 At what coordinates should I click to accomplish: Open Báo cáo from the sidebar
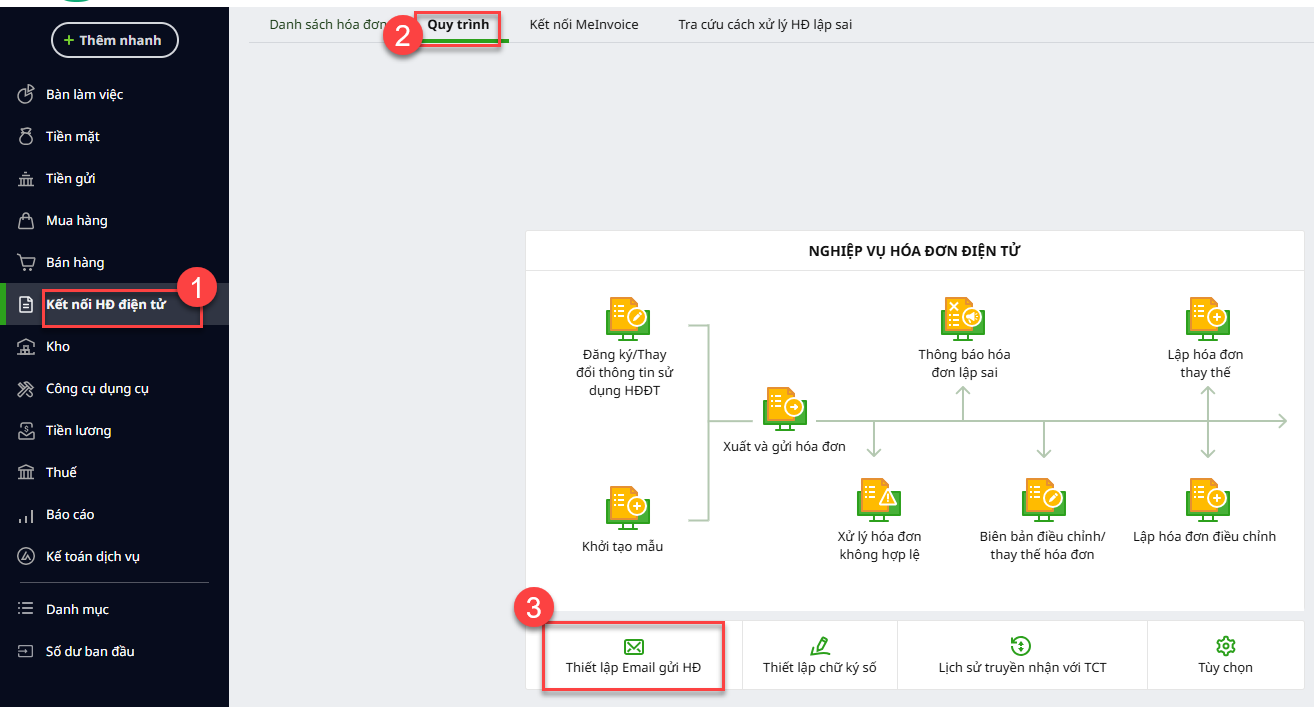tap(69, 515)
